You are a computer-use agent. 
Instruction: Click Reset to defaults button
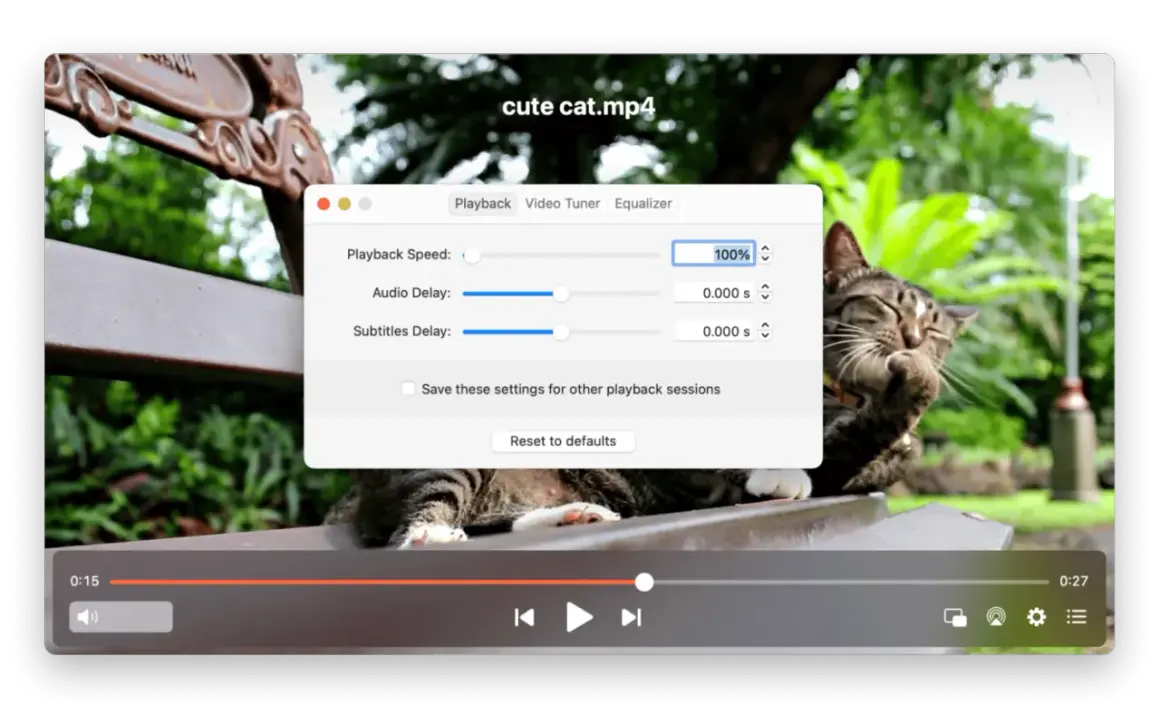[x=563, y=441]
